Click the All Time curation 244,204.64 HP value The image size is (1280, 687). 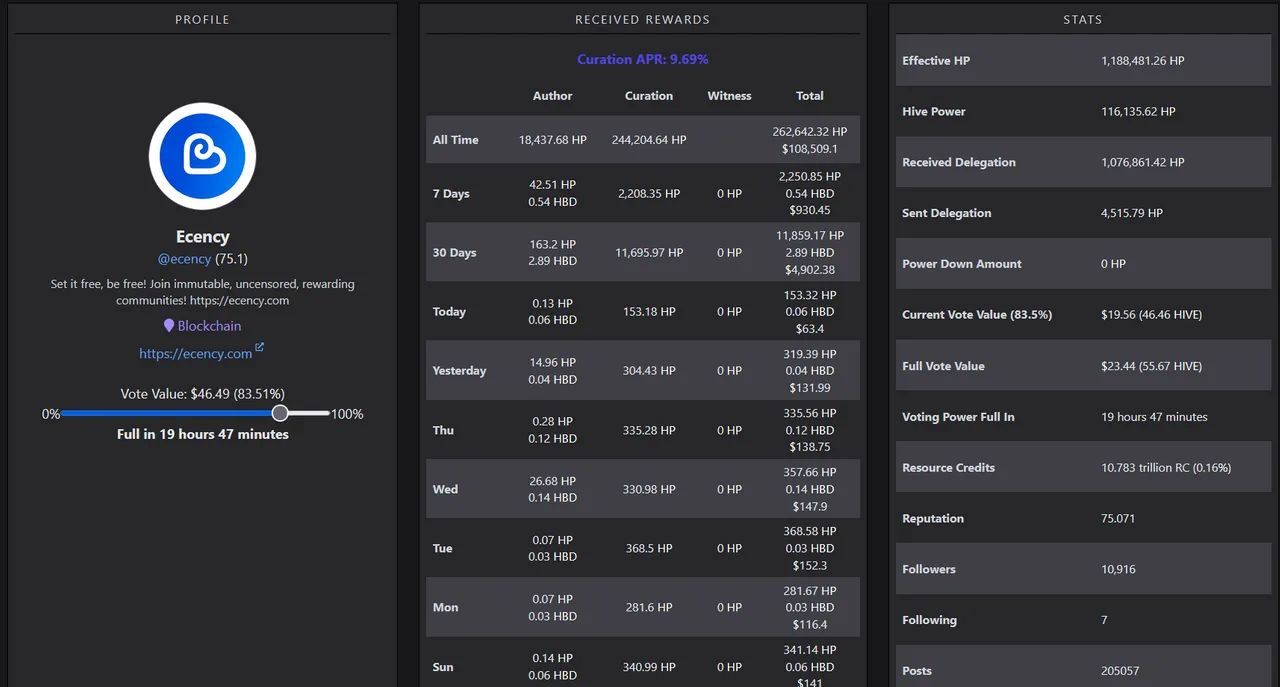tap(649, 140)
